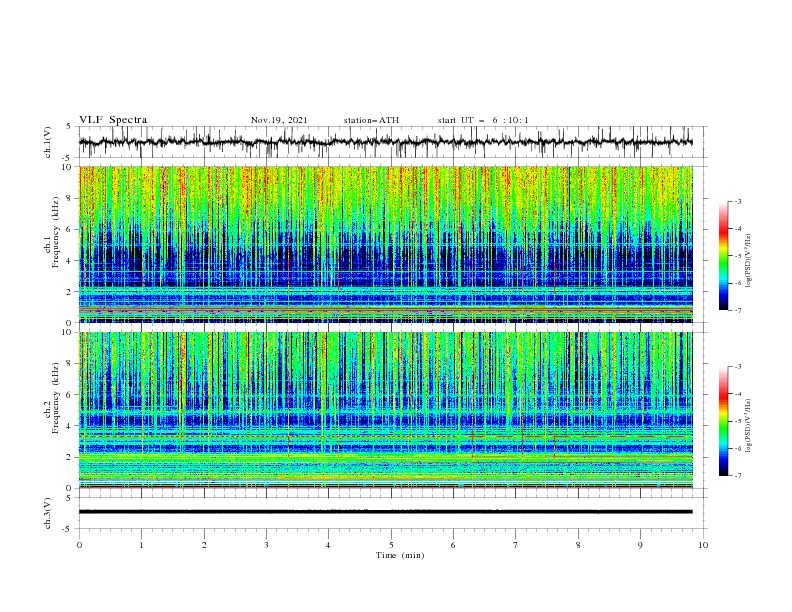This screenshot has width=792, height=612.
Task: Click the "-7" label on ch.1 colorbar
Action: (x=738, y=310)
